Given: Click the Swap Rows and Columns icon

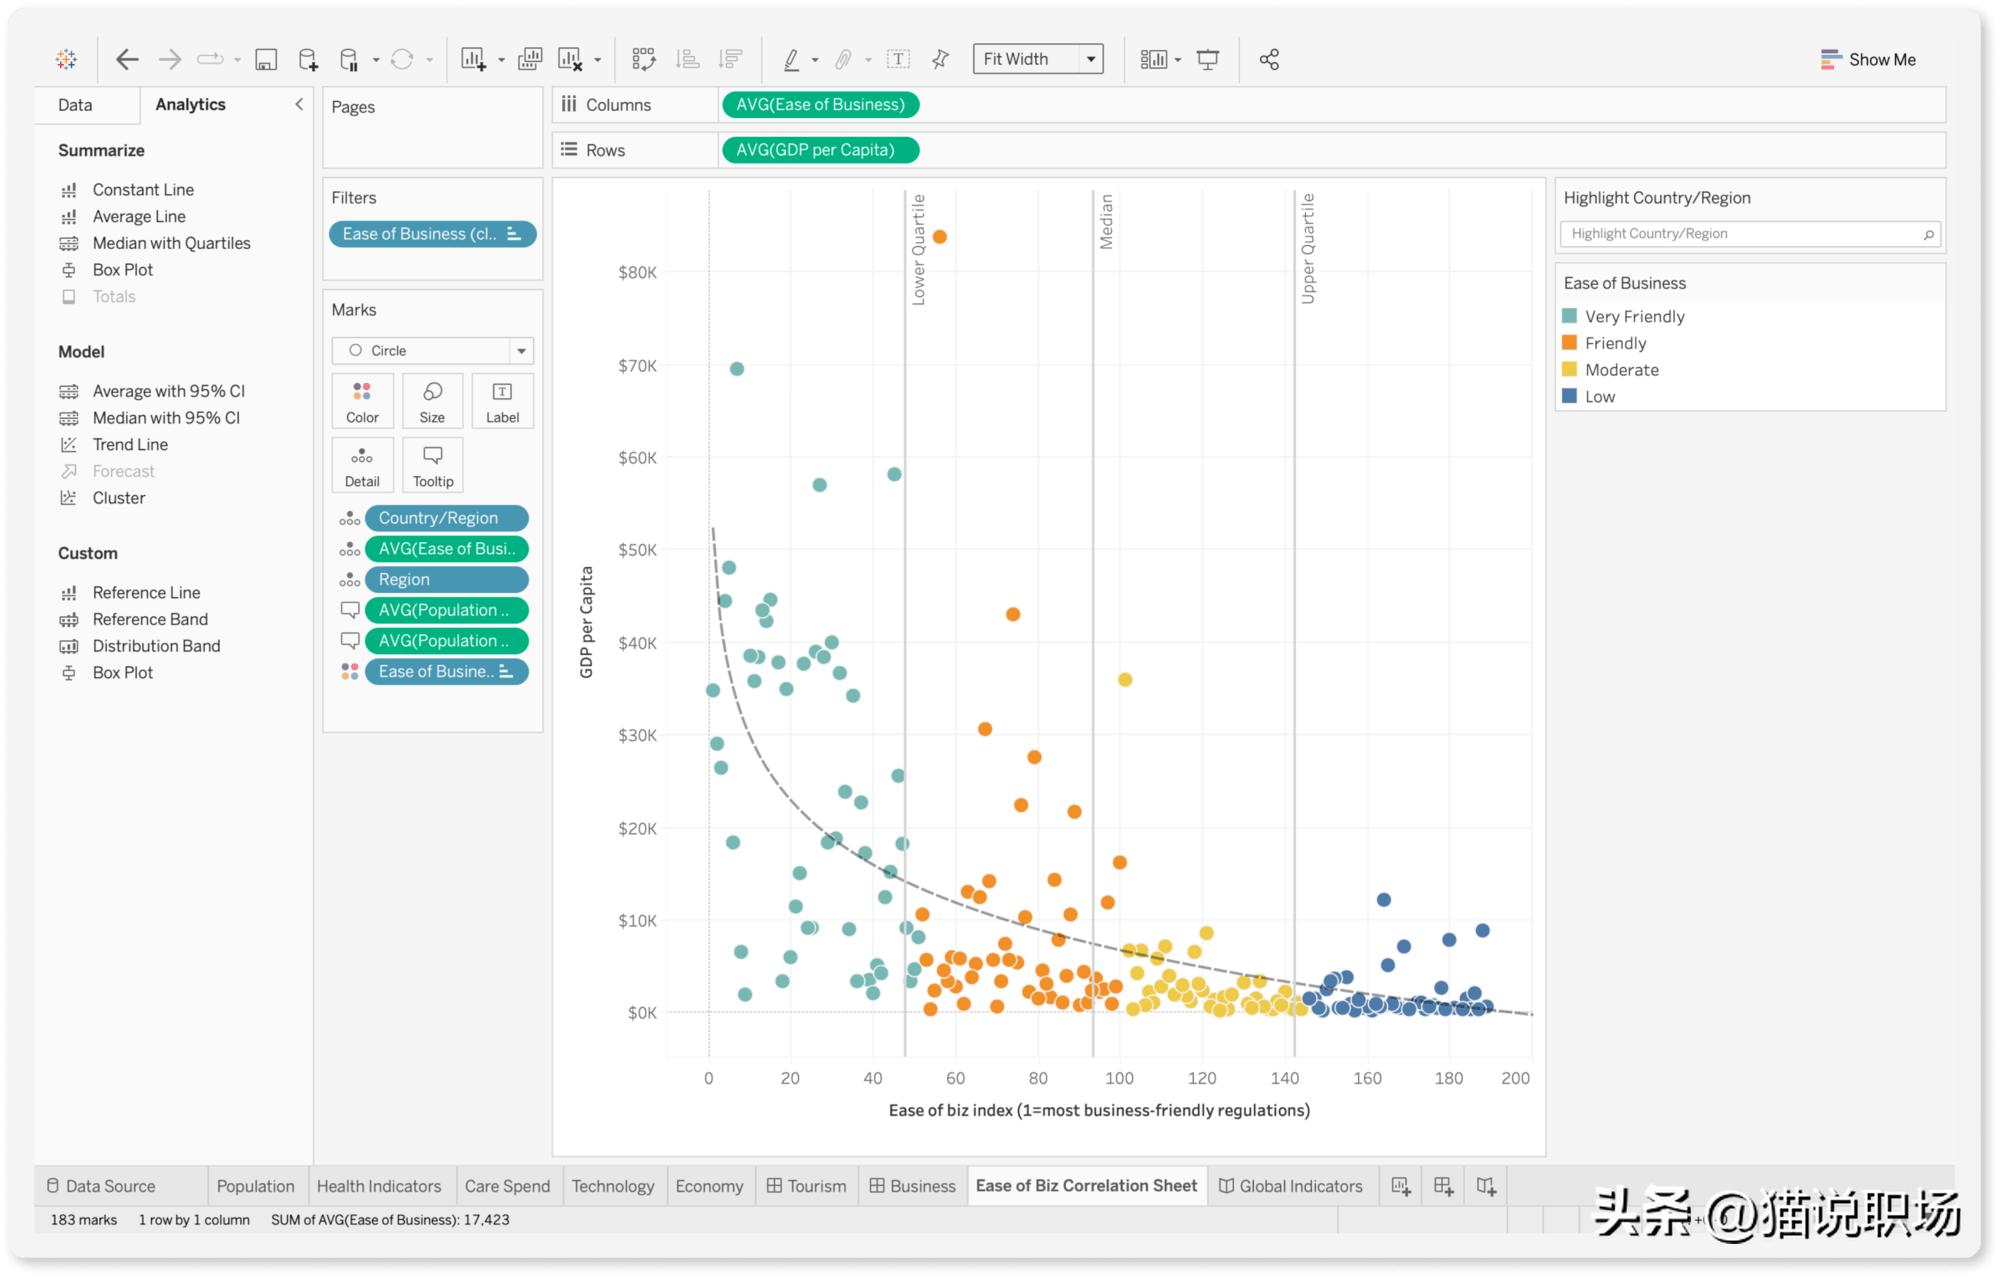Looking at the screenshot, I should pyautogui.click(x=643, y=60).
